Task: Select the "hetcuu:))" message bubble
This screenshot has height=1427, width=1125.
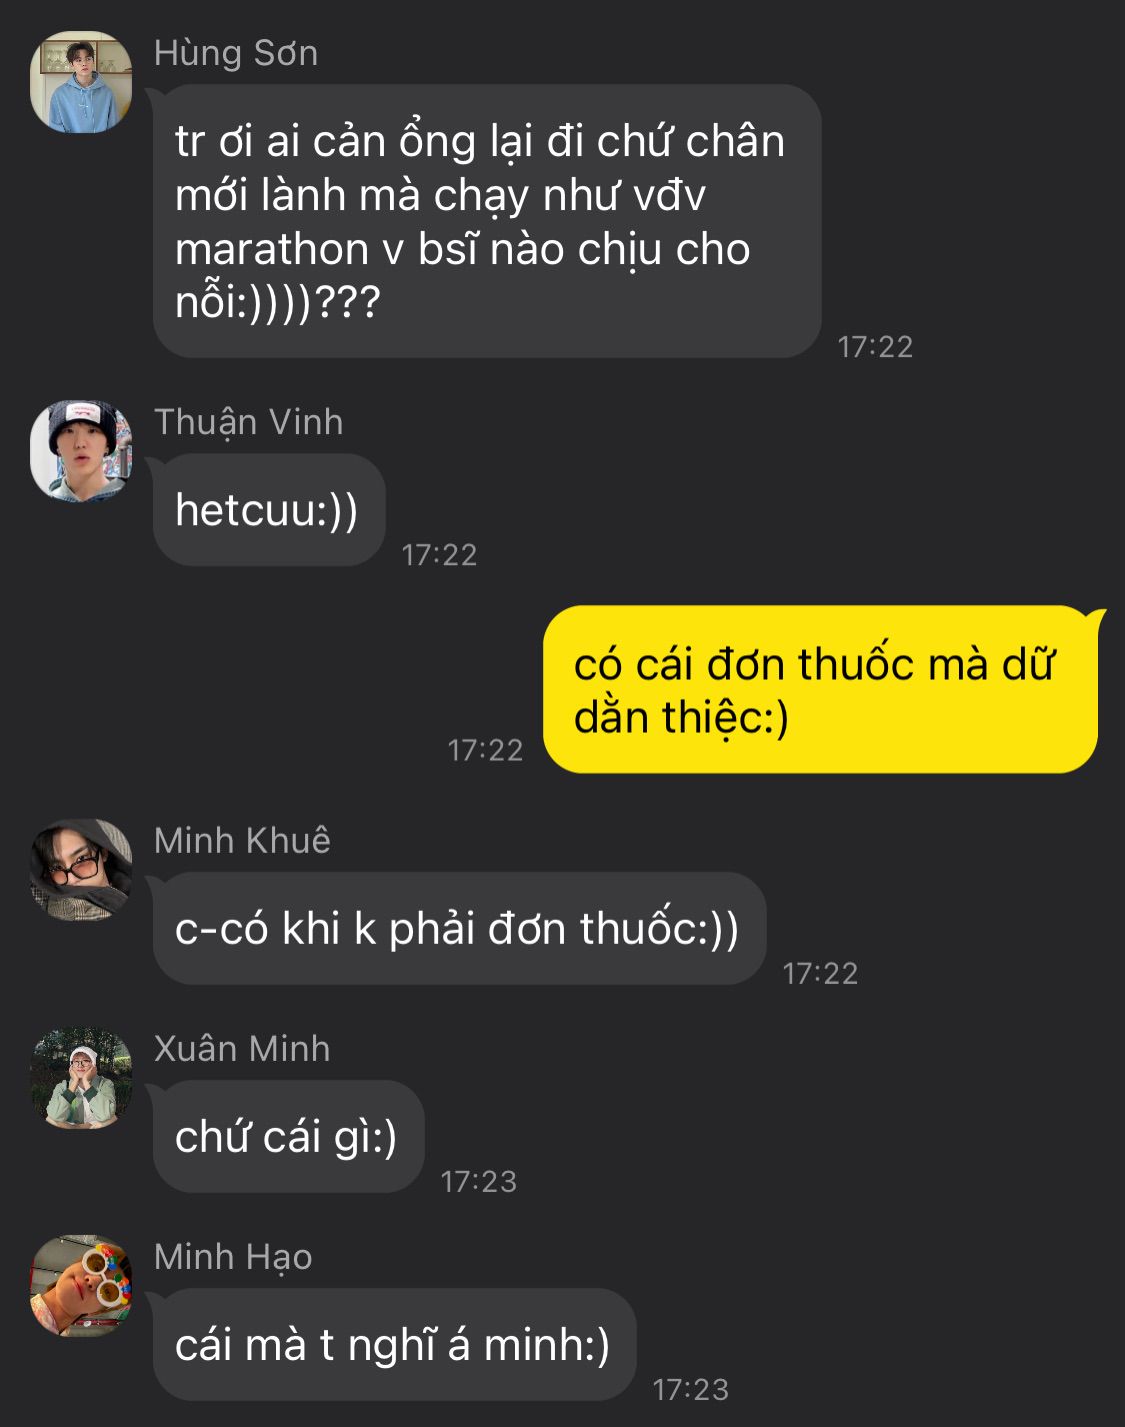Action: tap(269, 510)
